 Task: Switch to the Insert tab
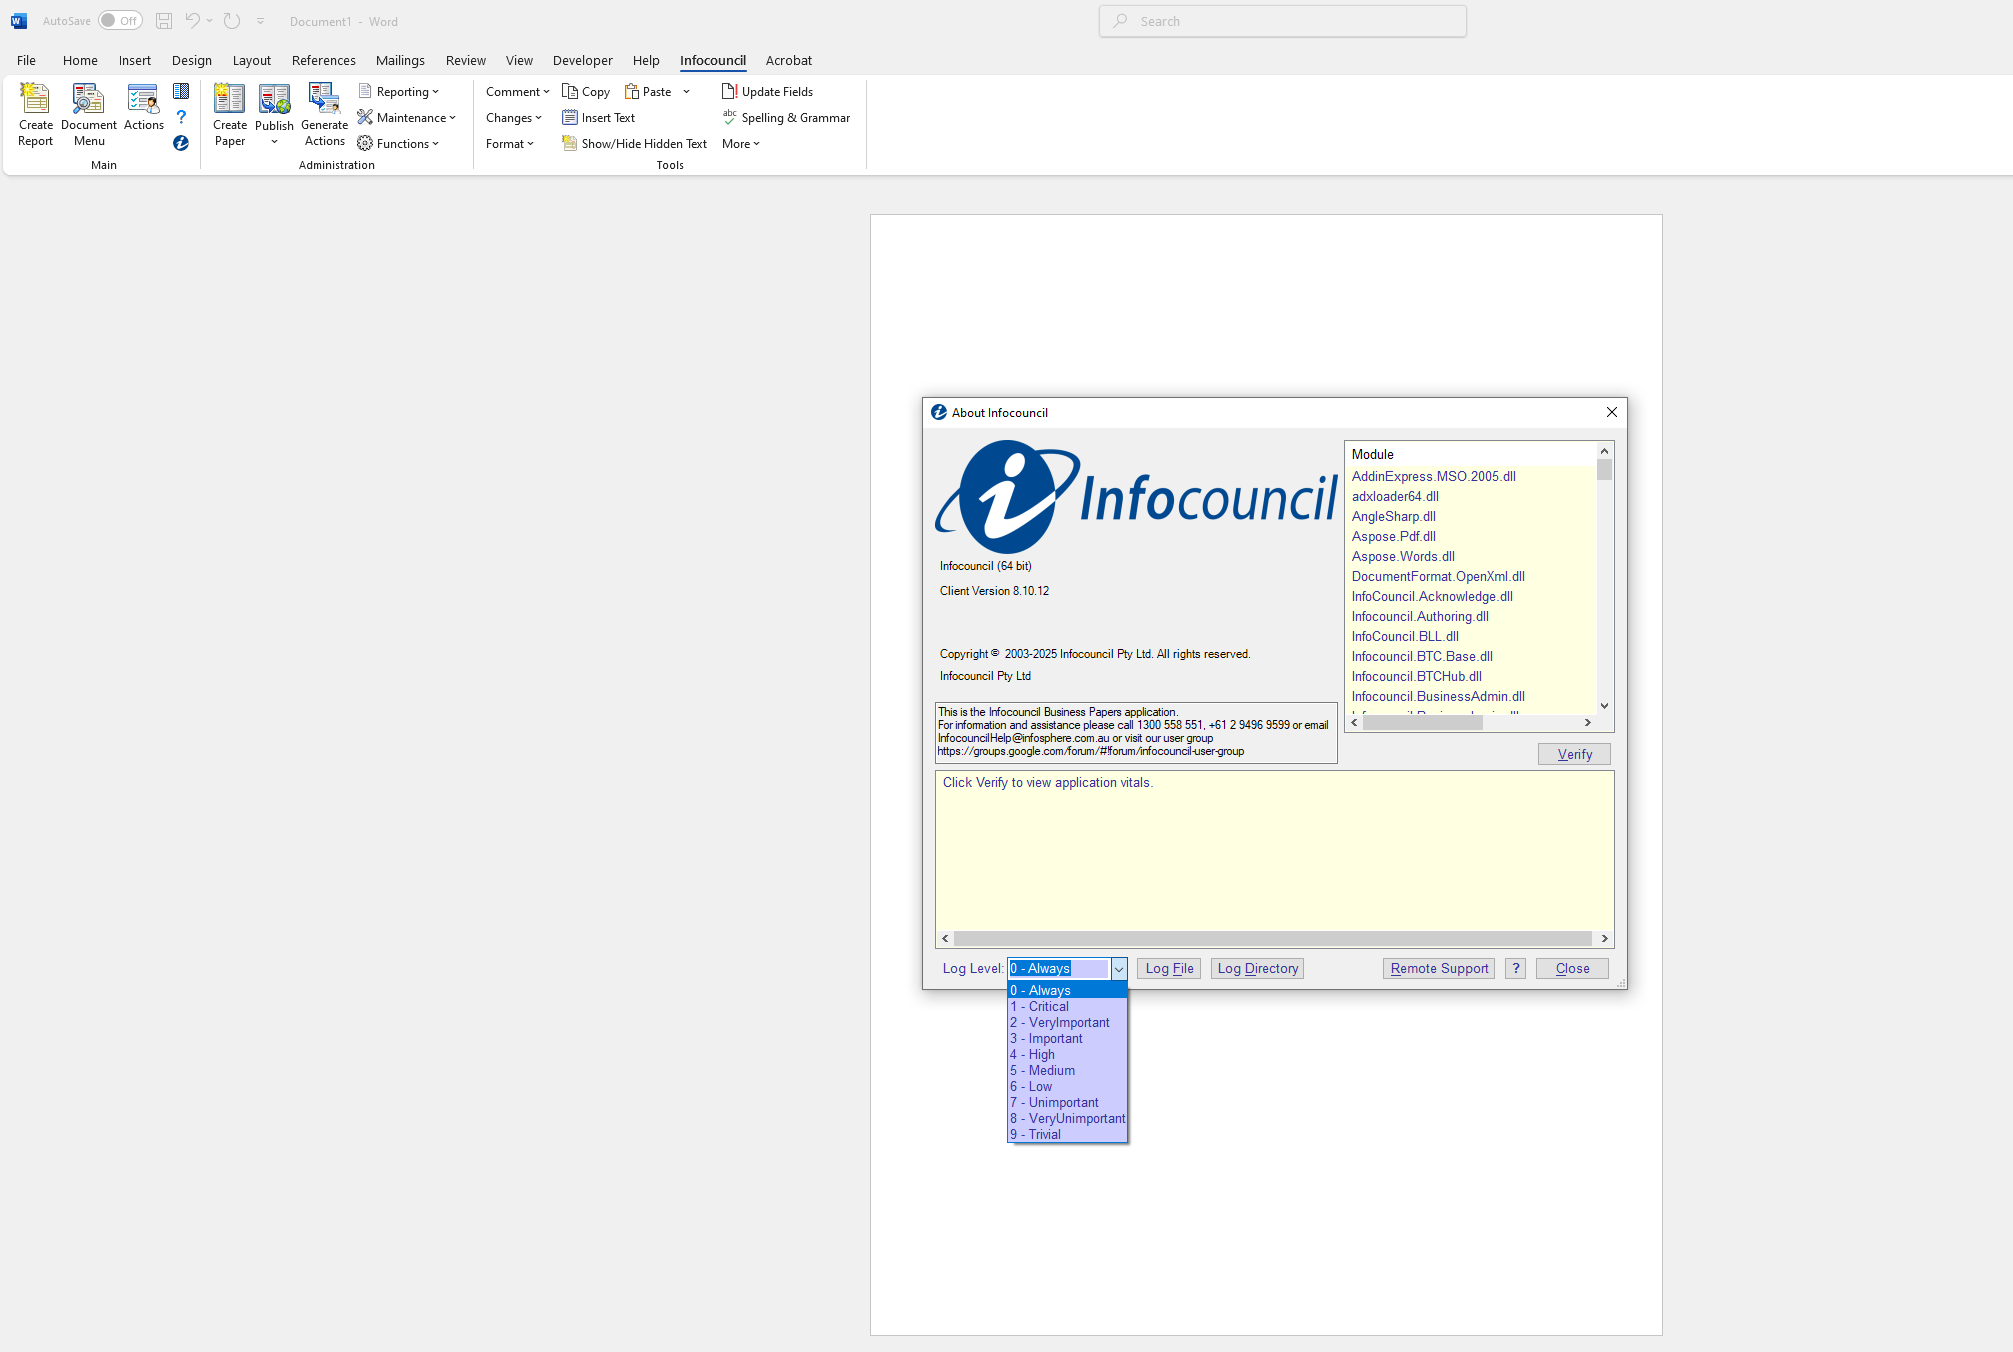134,60
